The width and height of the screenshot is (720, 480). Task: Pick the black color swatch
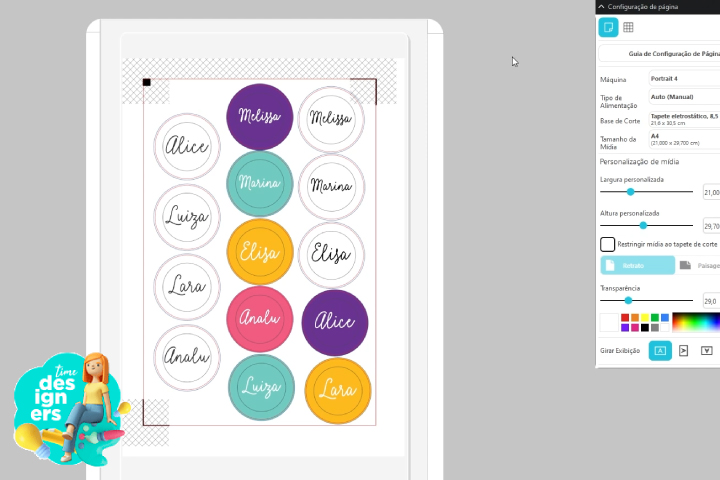(x=644, y=327)
